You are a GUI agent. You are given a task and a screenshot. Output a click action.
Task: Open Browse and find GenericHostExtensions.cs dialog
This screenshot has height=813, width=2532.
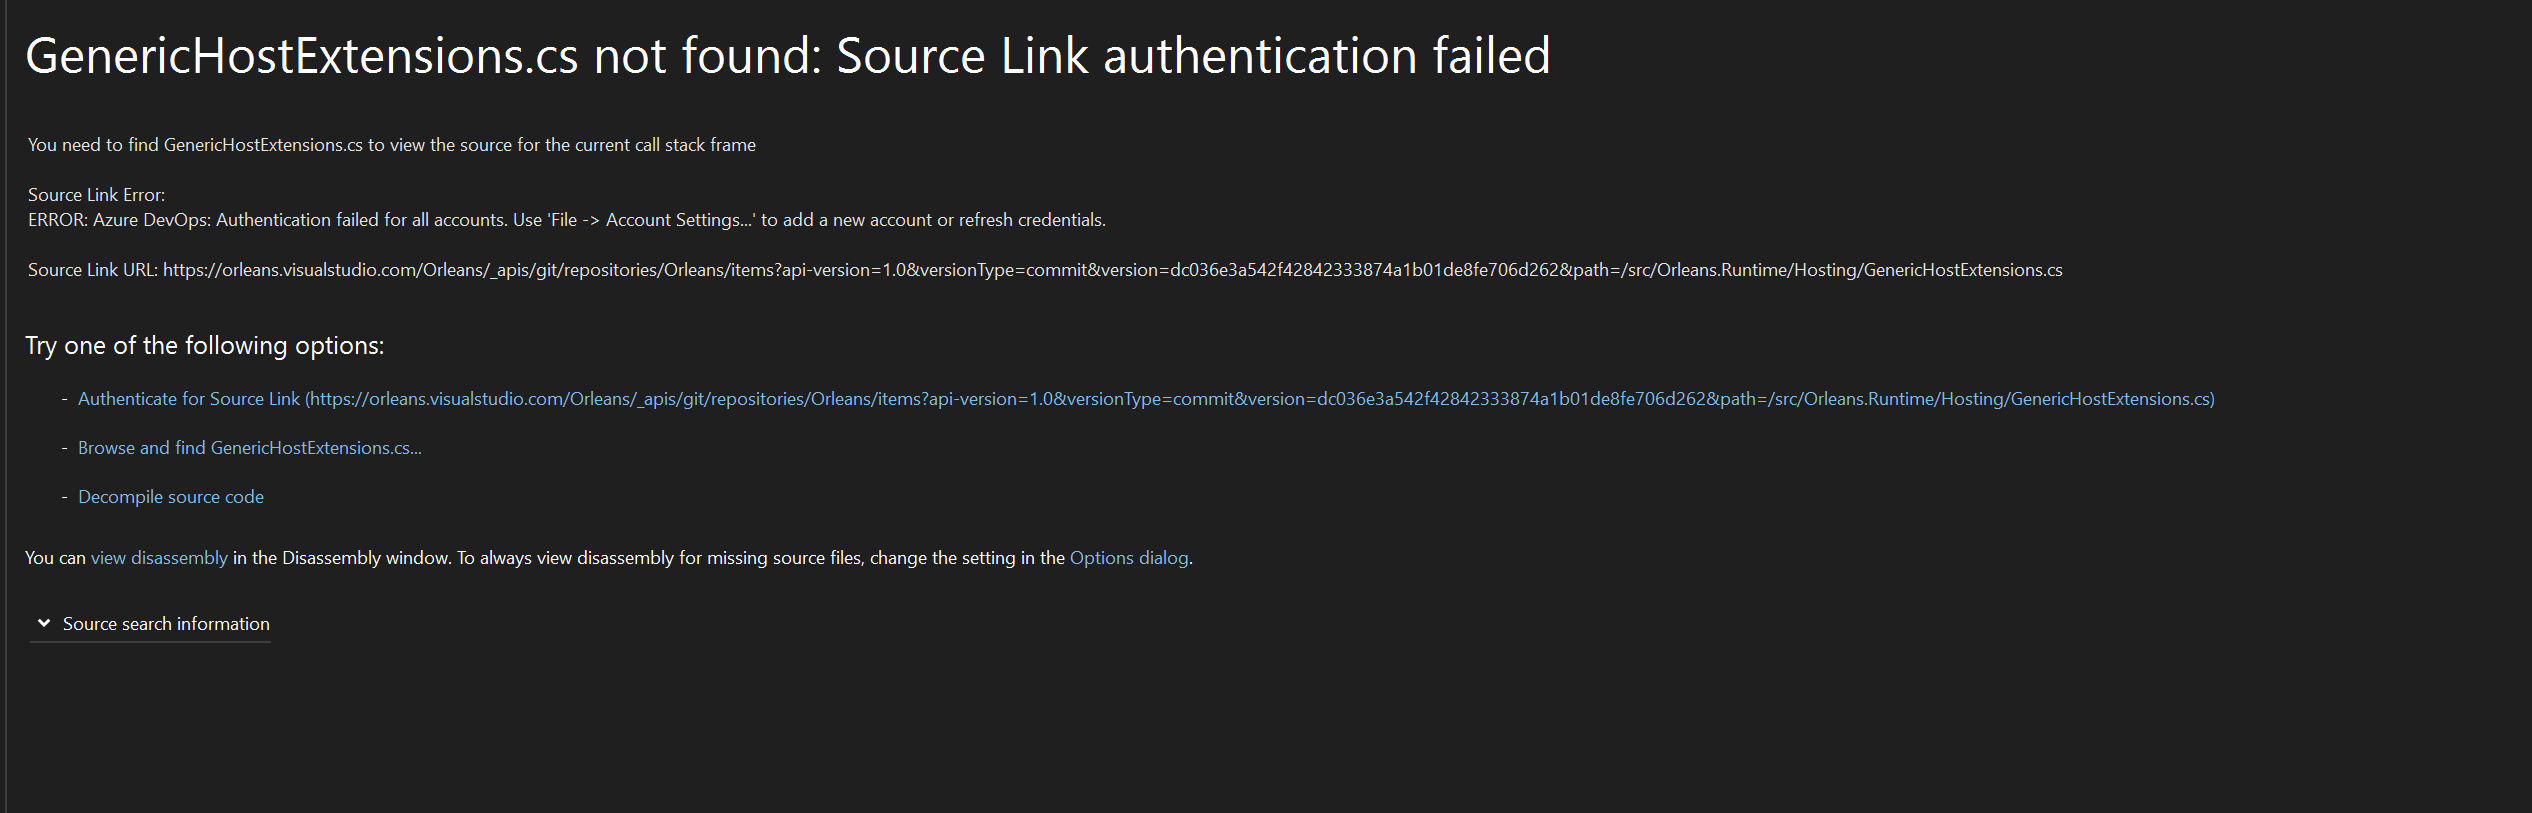click(248, 447)
